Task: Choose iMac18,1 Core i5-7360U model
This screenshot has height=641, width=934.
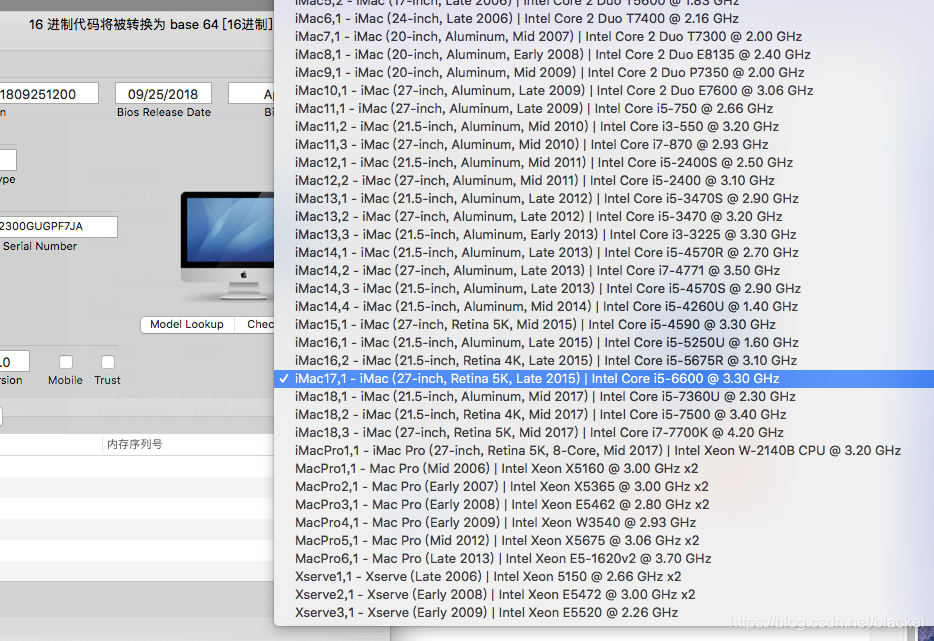Action: (604, 396)
